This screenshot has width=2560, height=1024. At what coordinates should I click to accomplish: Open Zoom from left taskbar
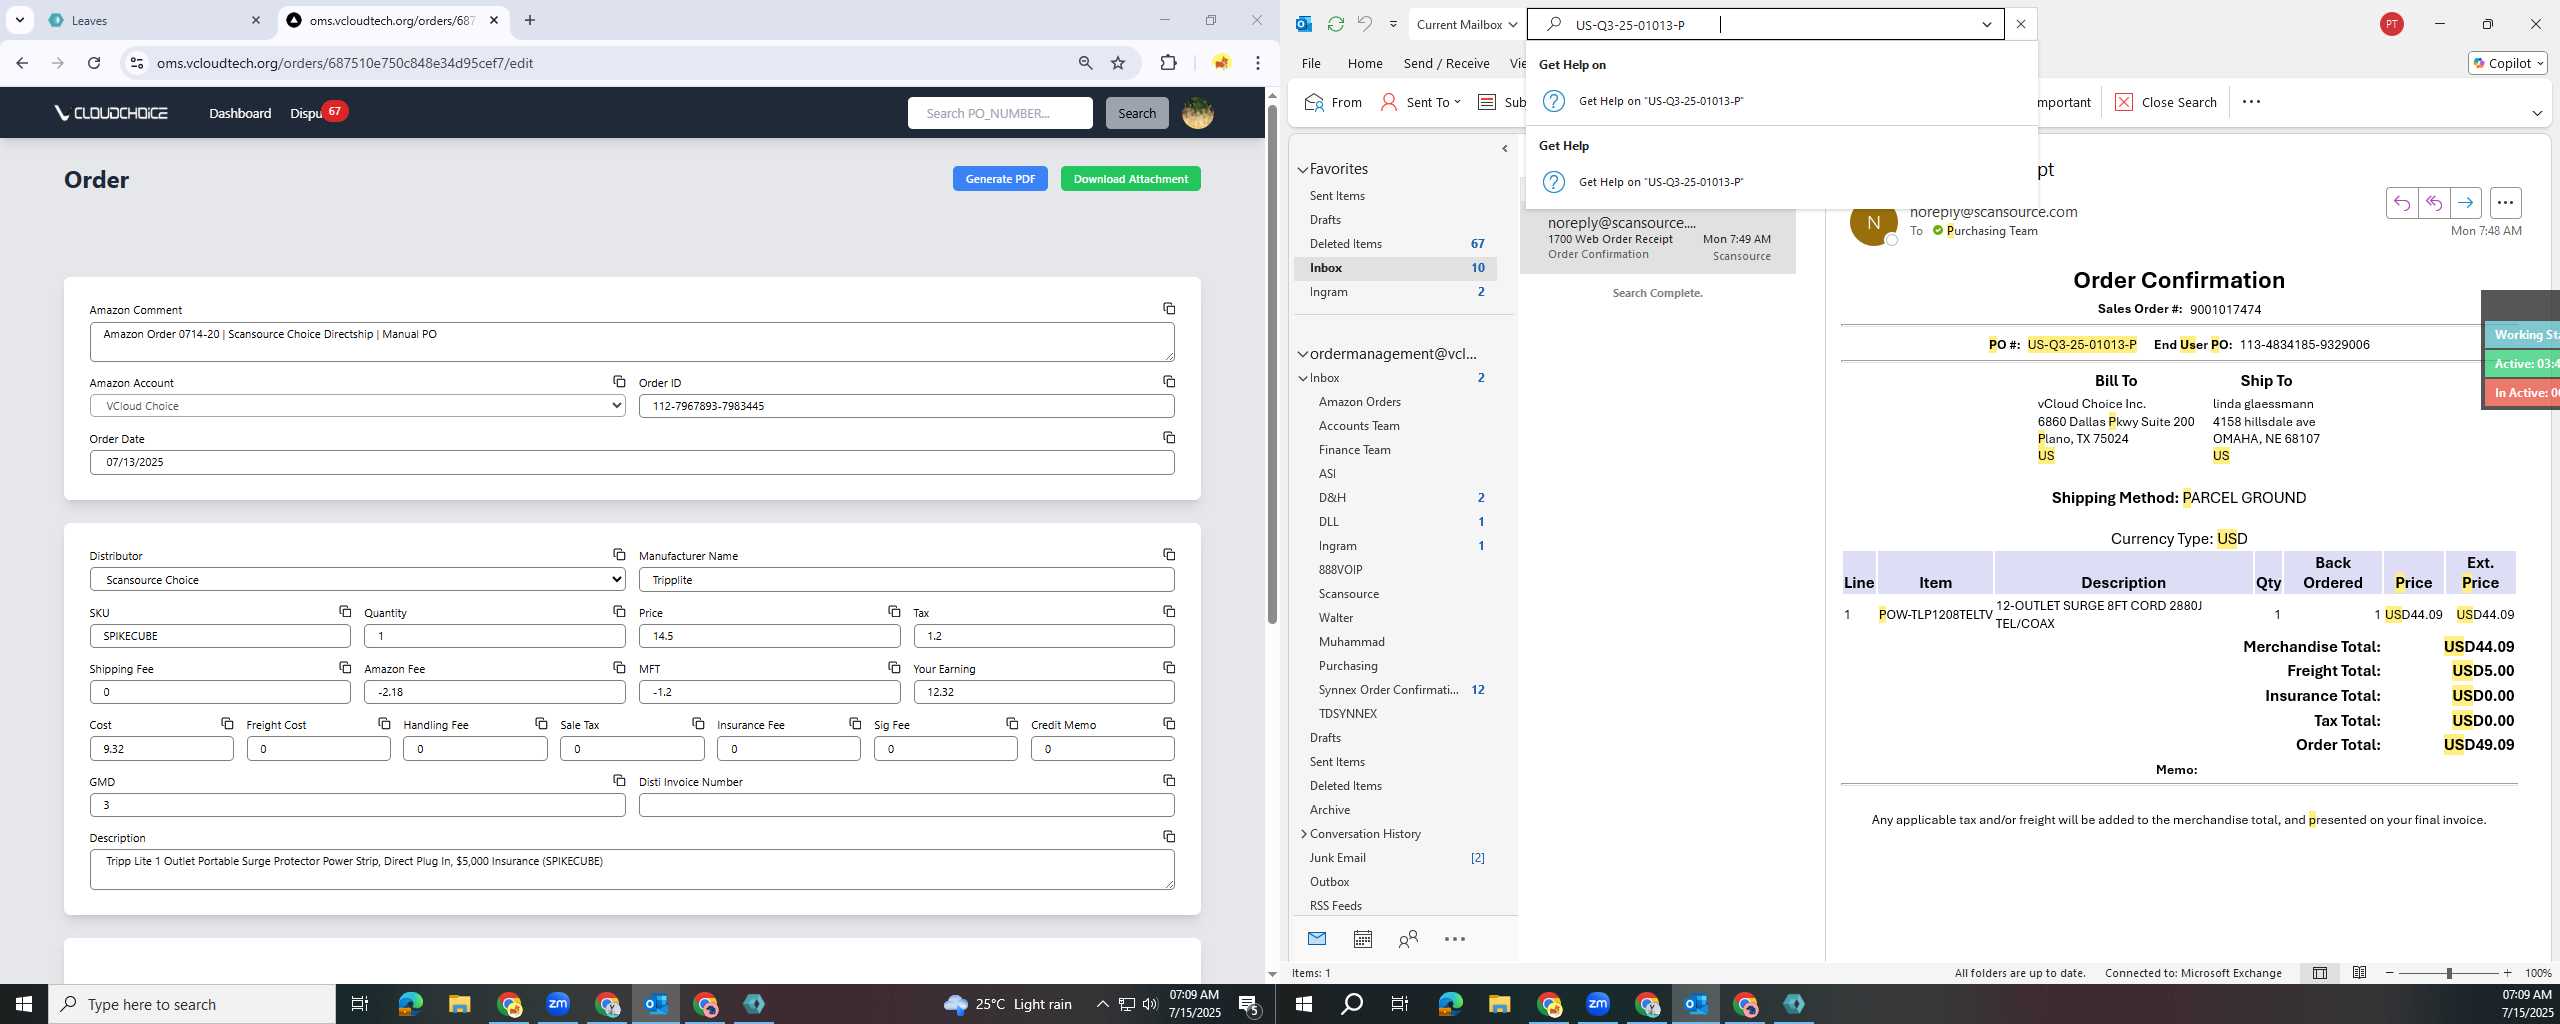pos(558,1004)
